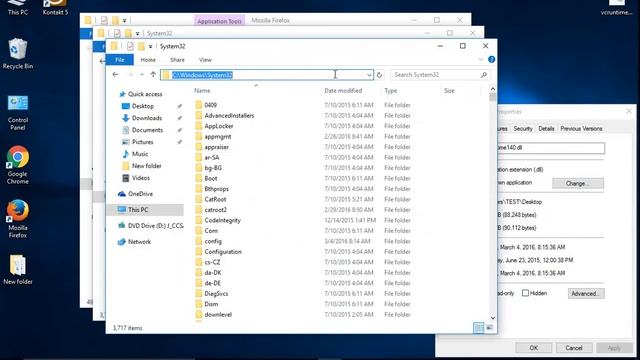Select Quick access in navigation pane

[x=145, y=94]
